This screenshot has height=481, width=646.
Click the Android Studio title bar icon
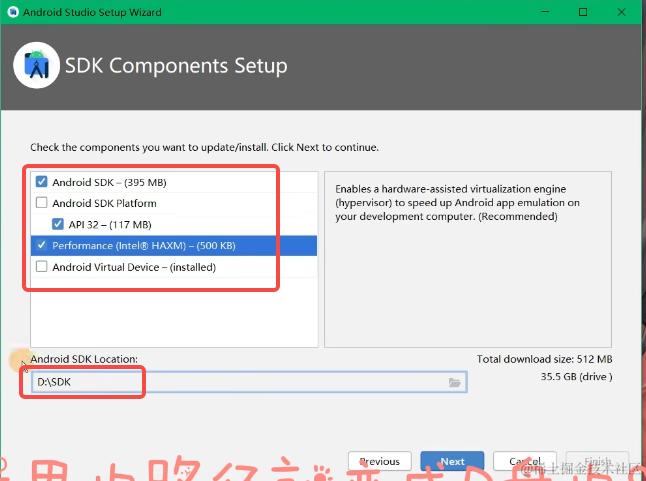[13, 12]
